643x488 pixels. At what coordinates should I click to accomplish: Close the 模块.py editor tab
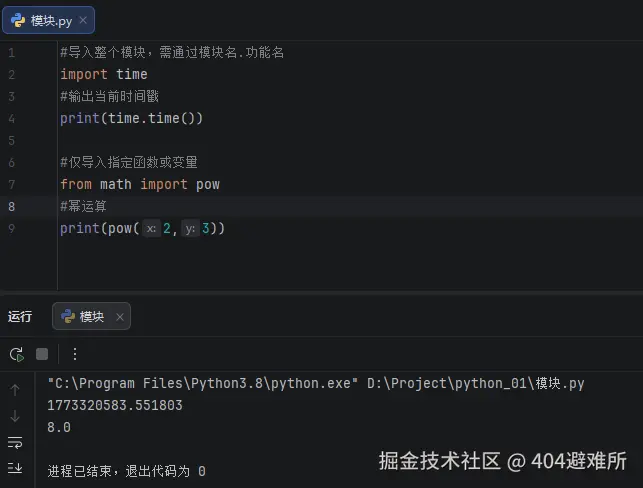pos(83,20)
